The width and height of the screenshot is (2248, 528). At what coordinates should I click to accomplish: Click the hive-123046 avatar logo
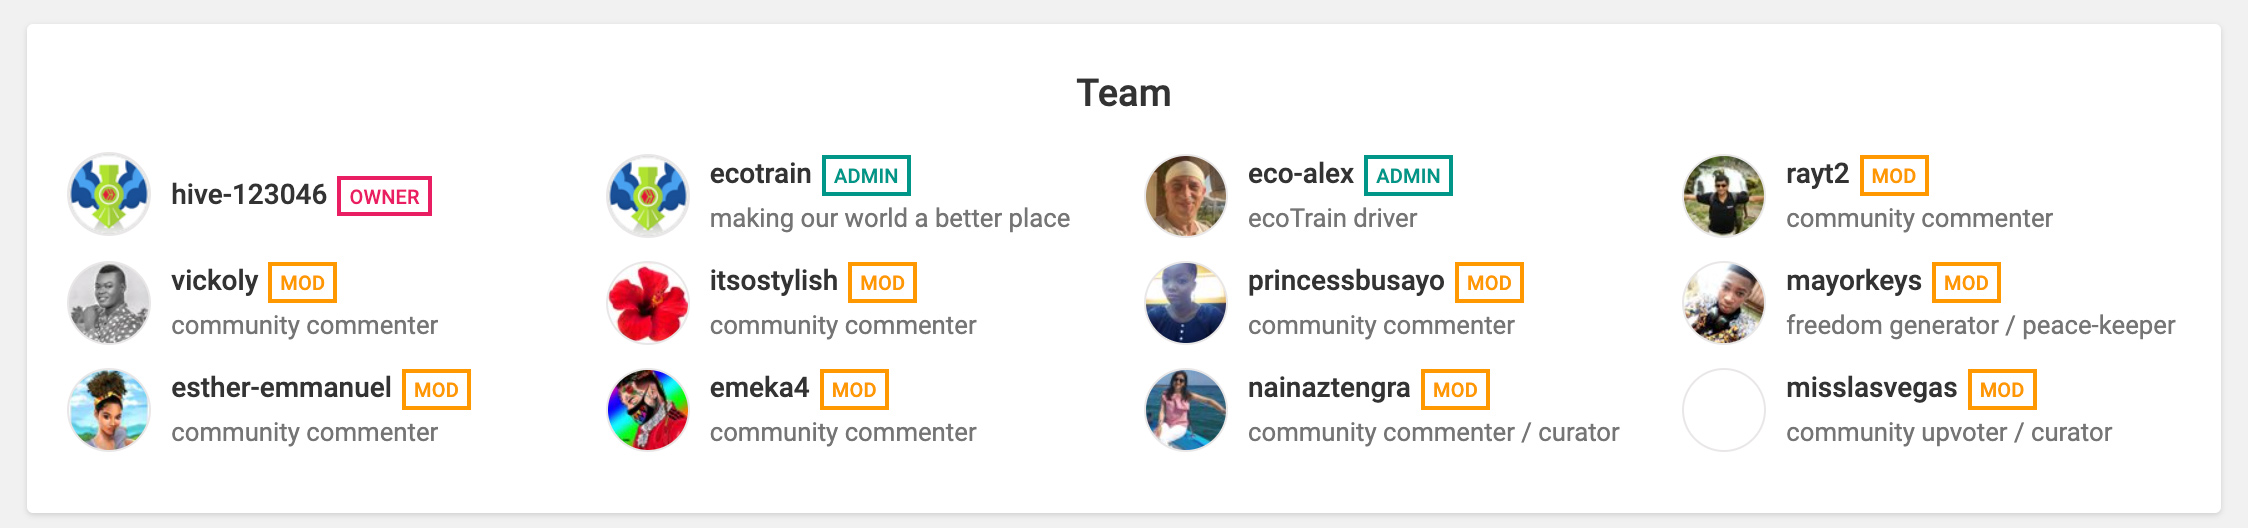[109, 195]
